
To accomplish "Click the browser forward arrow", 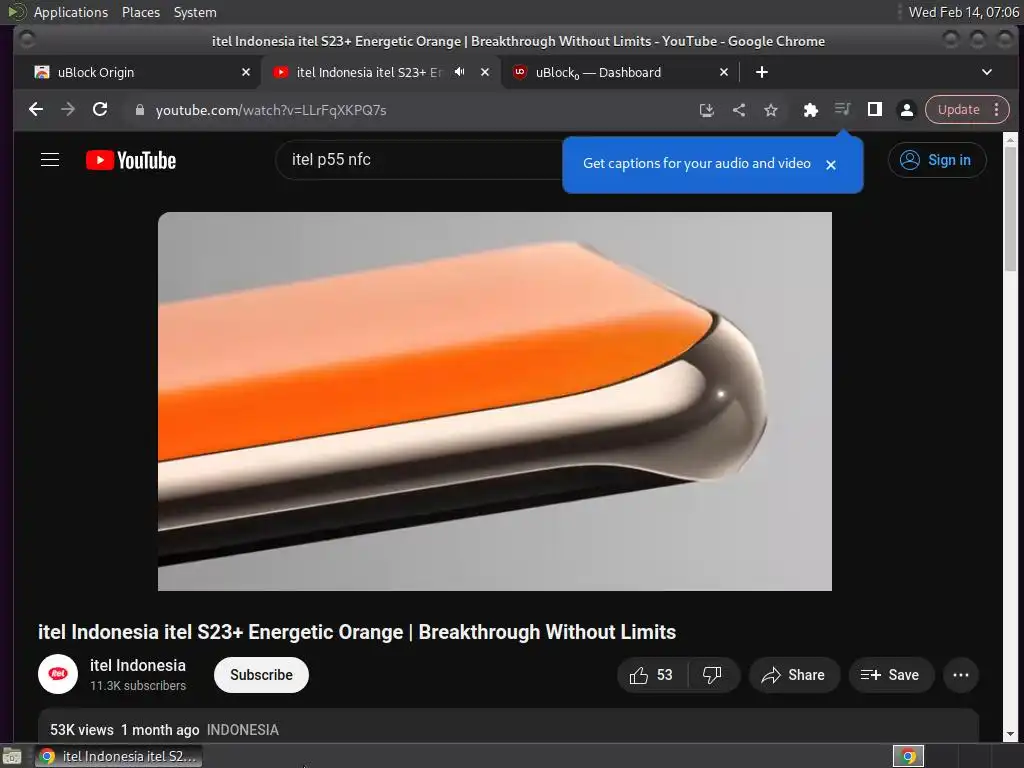I will tap(68, 110).
